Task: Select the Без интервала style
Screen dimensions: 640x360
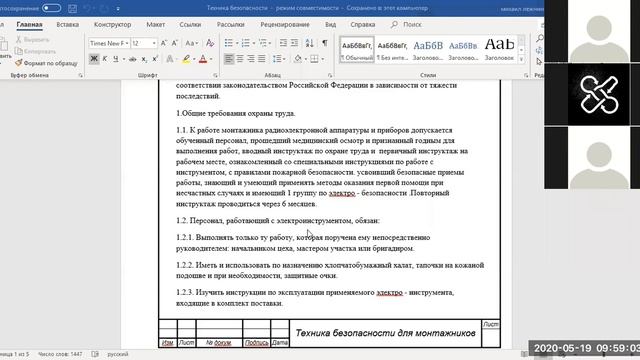Action: 392,49
